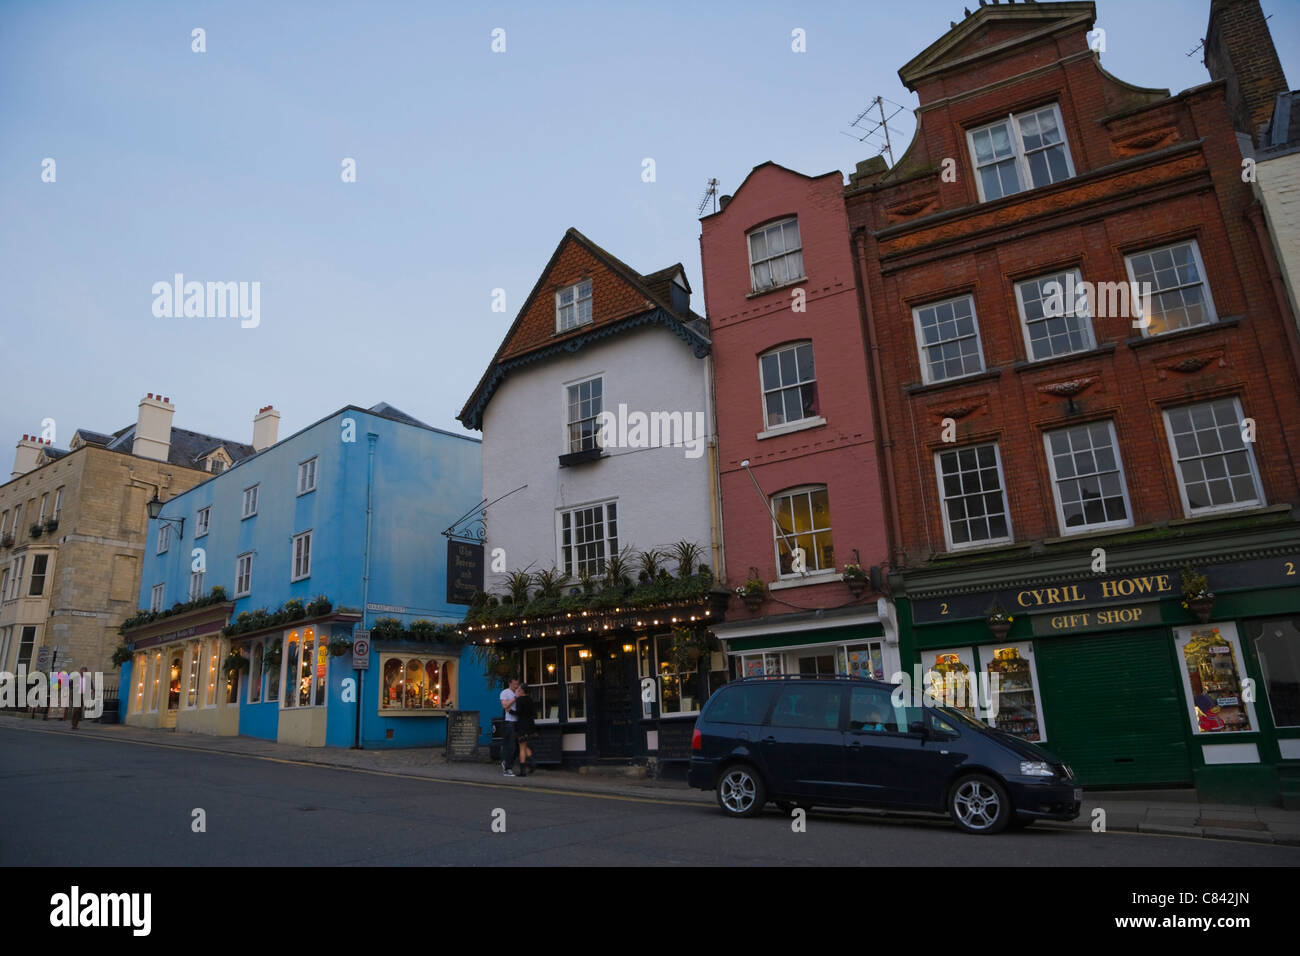Click the hanging black pub sign
The height and width of the screenshot is (956, 1300).
464,573
